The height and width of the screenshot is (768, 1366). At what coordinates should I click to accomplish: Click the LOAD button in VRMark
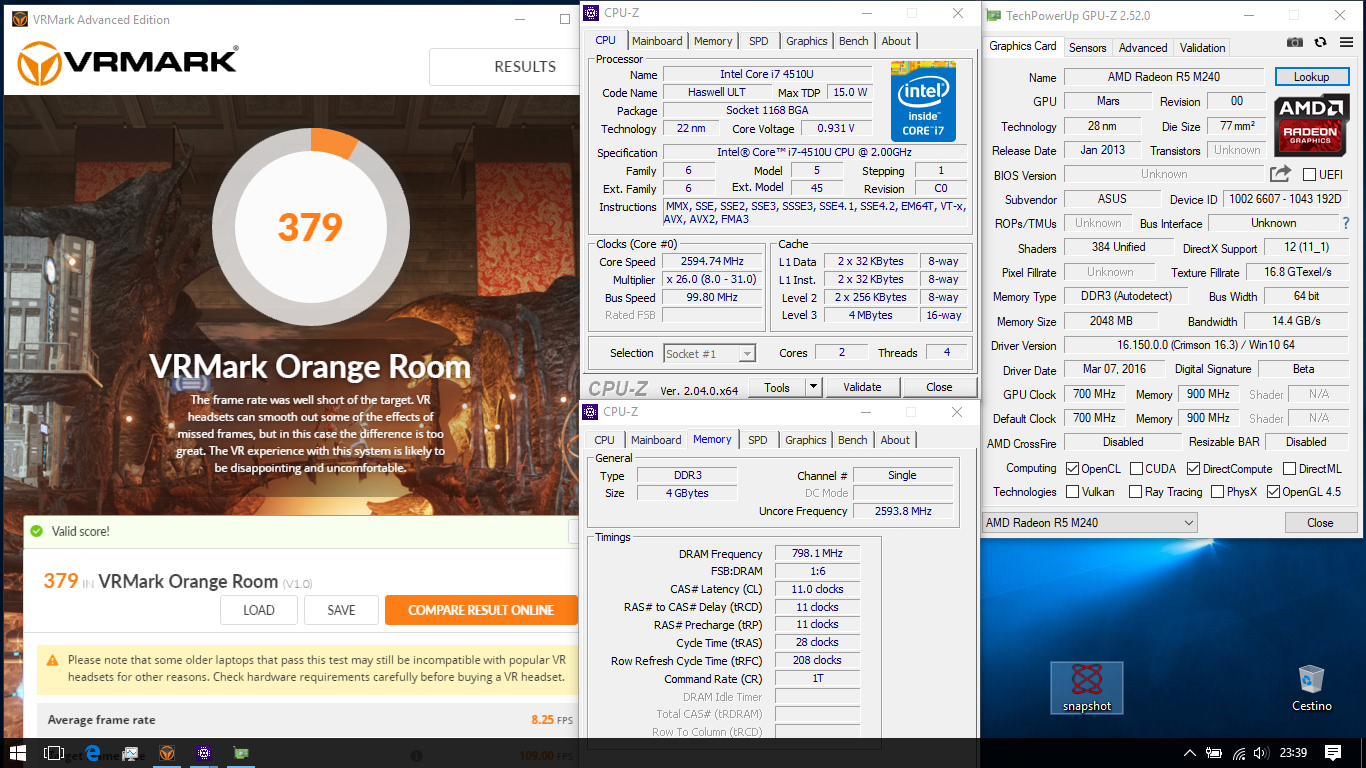259,610
